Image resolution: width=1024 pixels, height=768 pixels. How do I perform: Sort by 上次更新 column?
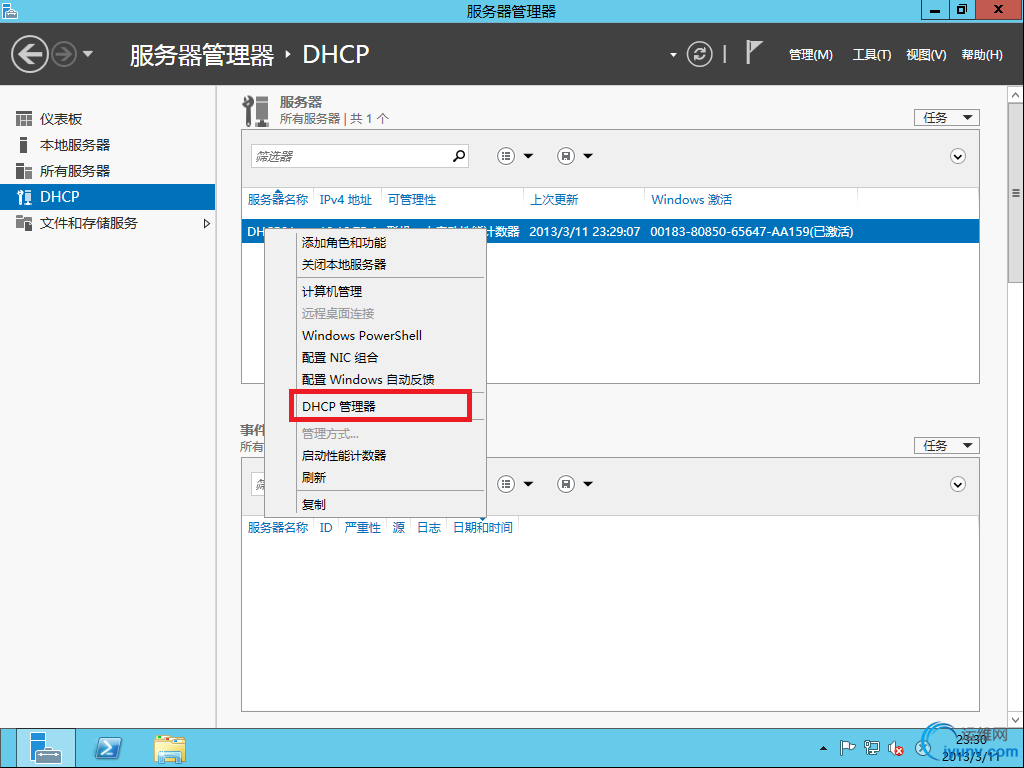[x=554, y=200]
